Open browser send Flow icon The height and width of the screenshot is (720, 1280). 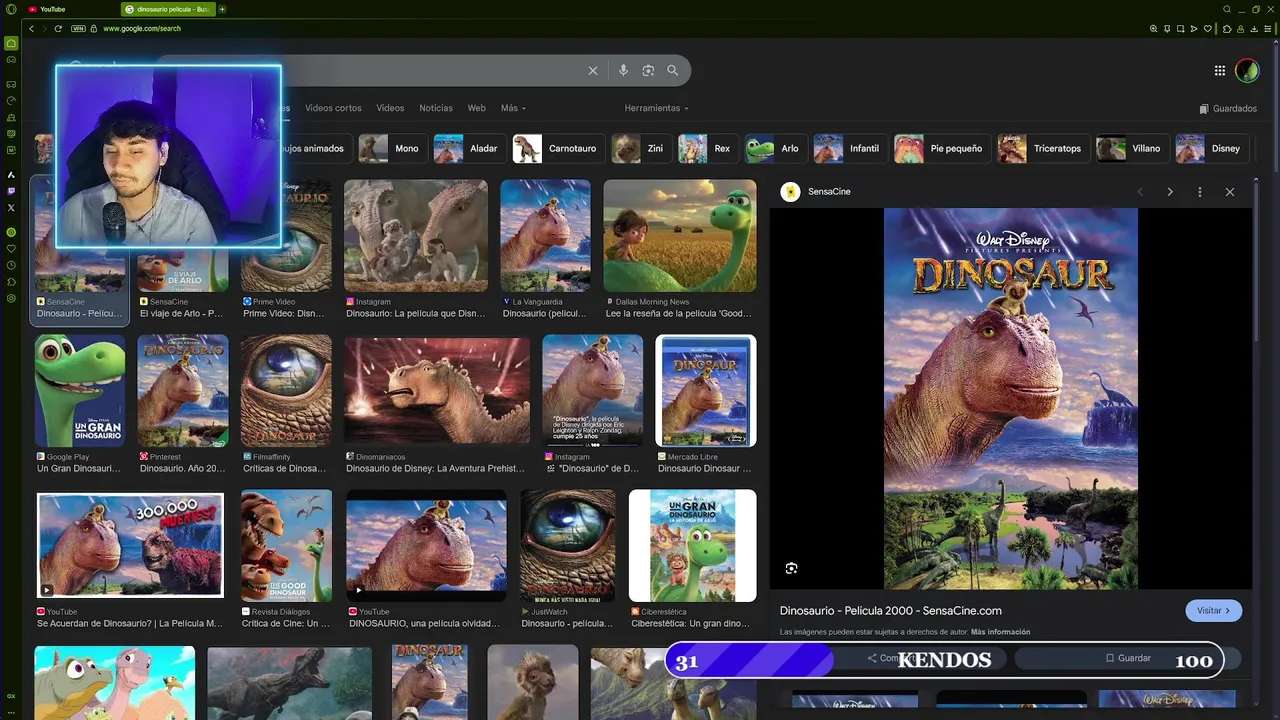point(1194,29)
